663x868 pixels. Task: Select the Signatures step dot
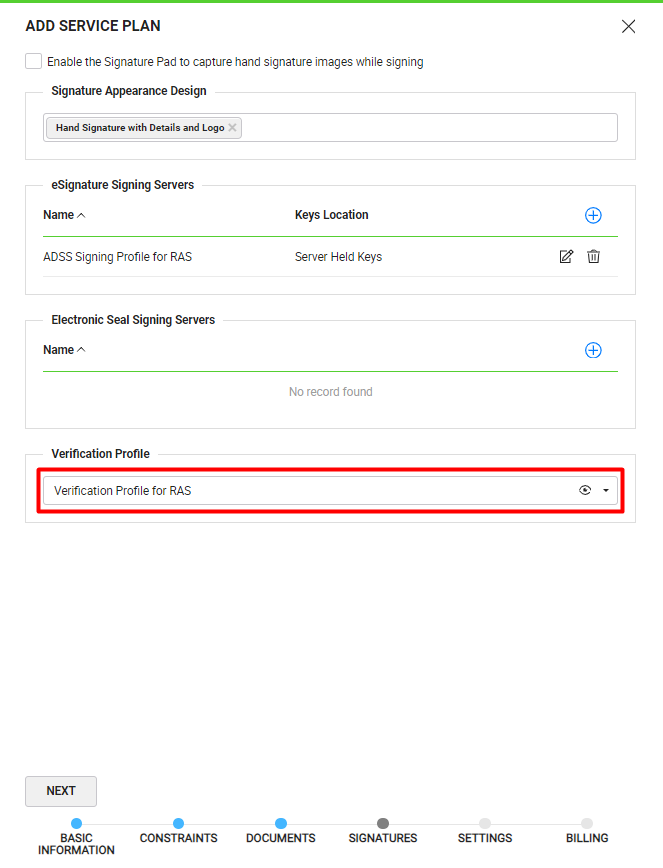click(383, 824)
